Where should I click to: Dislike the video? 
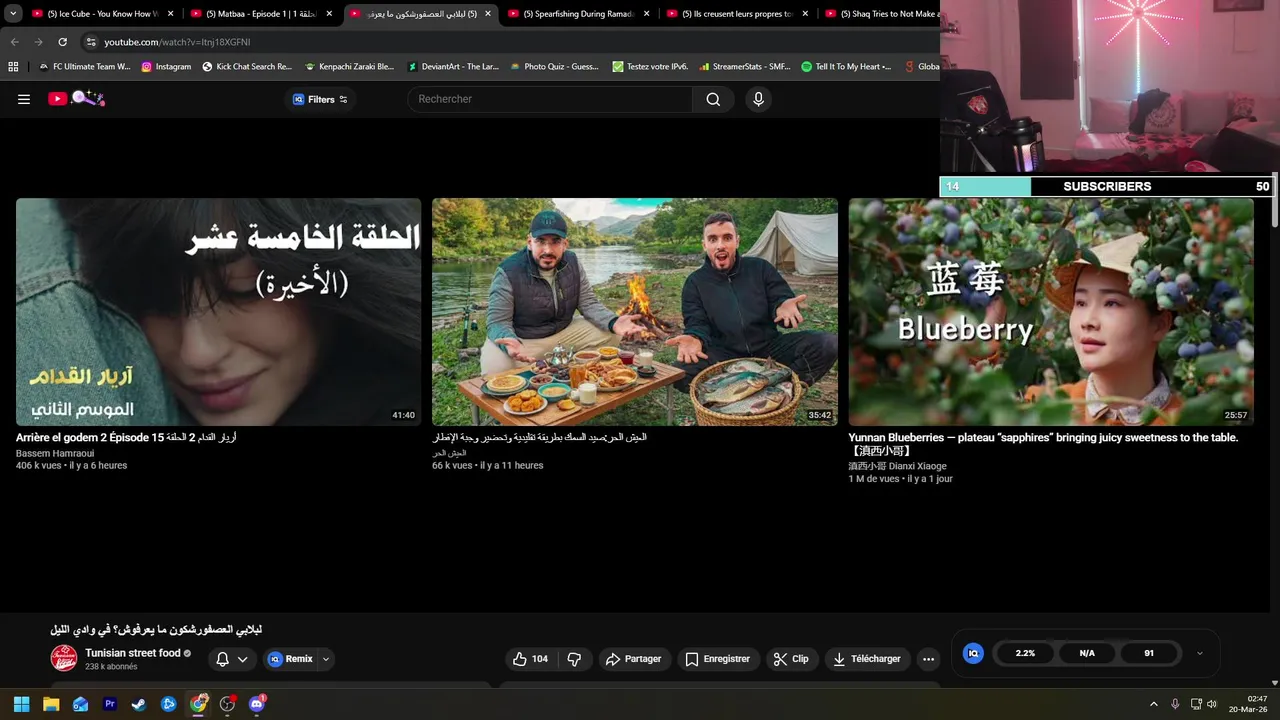[x=574, y=659]
